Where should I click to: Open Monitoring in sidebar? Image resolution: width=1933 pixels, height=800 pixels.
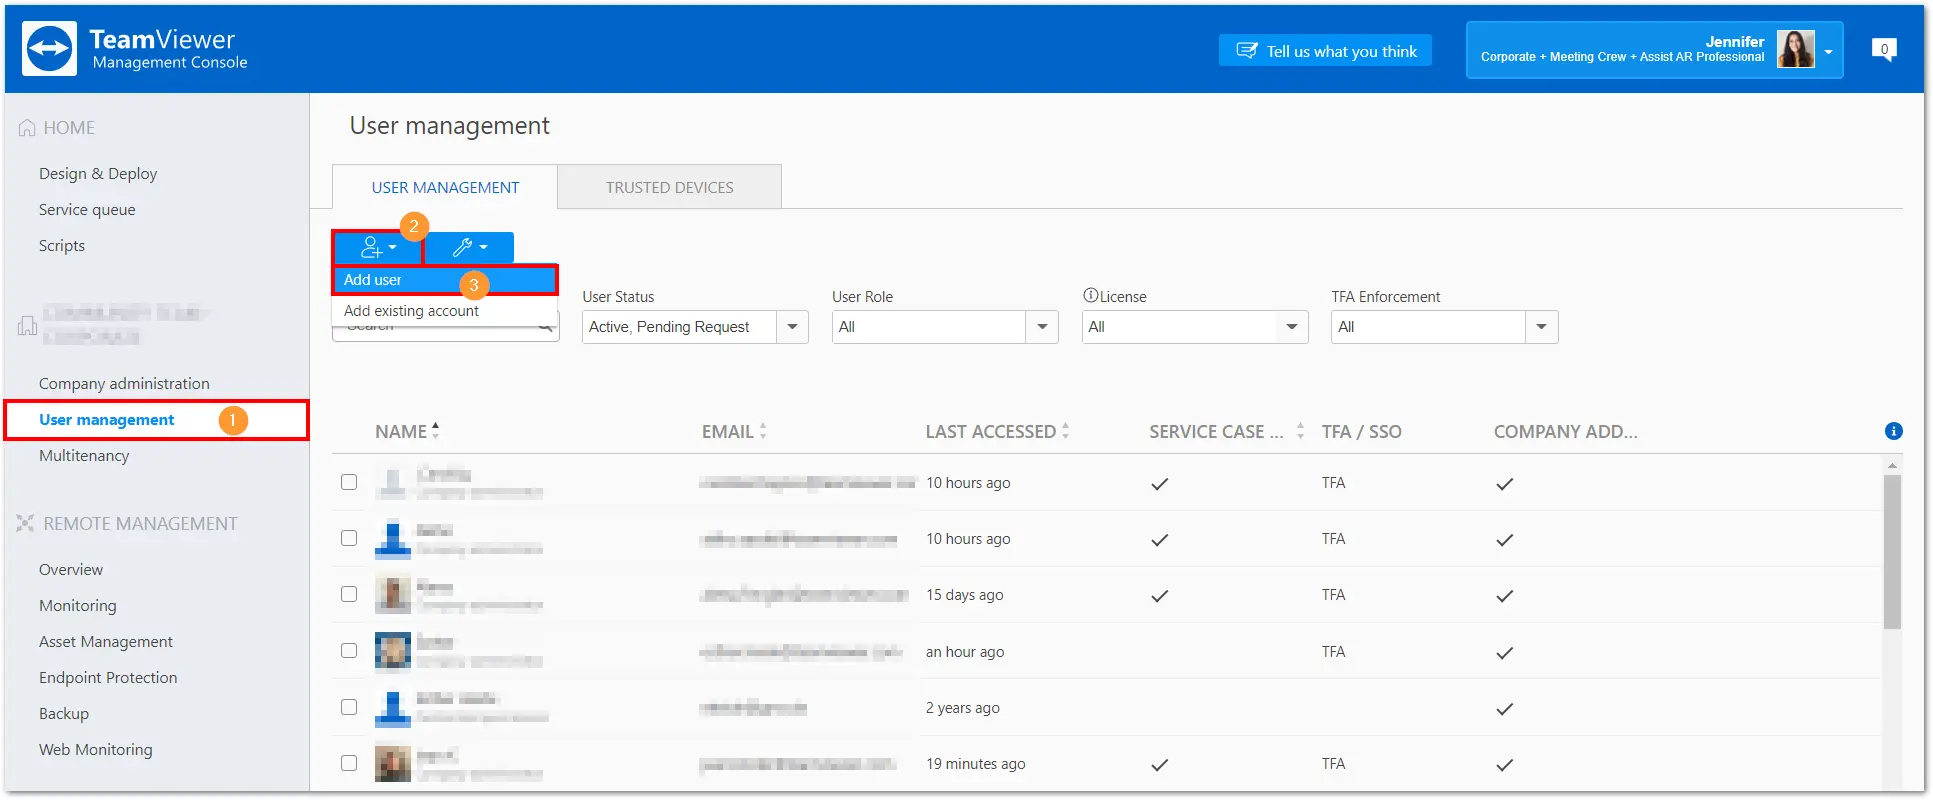[x=78, y=605]
